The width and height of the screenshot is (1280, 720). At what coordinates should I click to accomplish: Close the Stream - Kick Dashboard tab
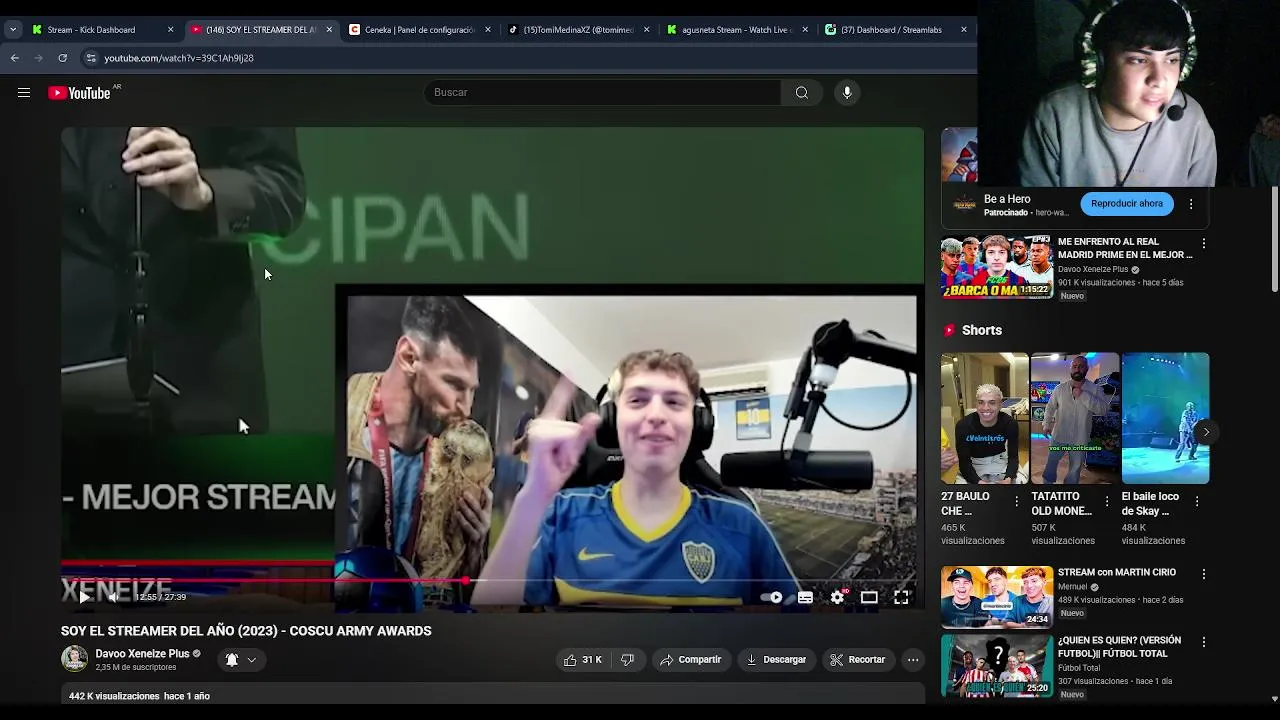(170, 30)
